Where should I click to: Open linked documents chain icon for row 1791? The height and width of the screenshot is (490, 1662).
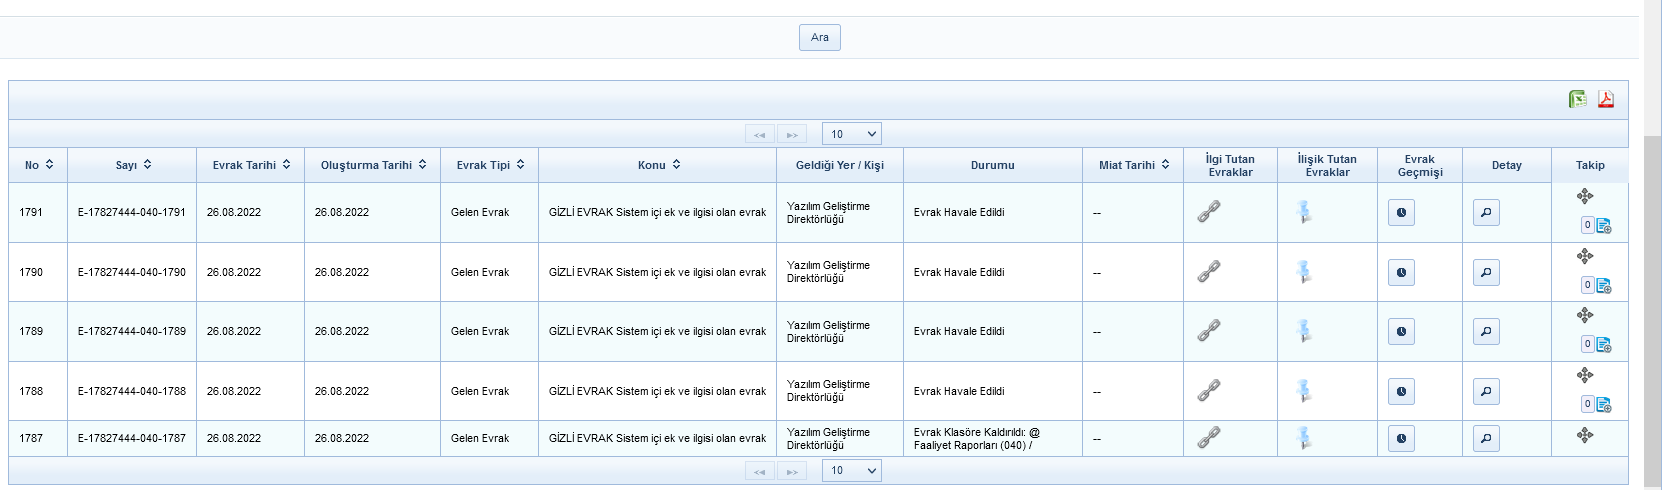tap(1209, 212)
